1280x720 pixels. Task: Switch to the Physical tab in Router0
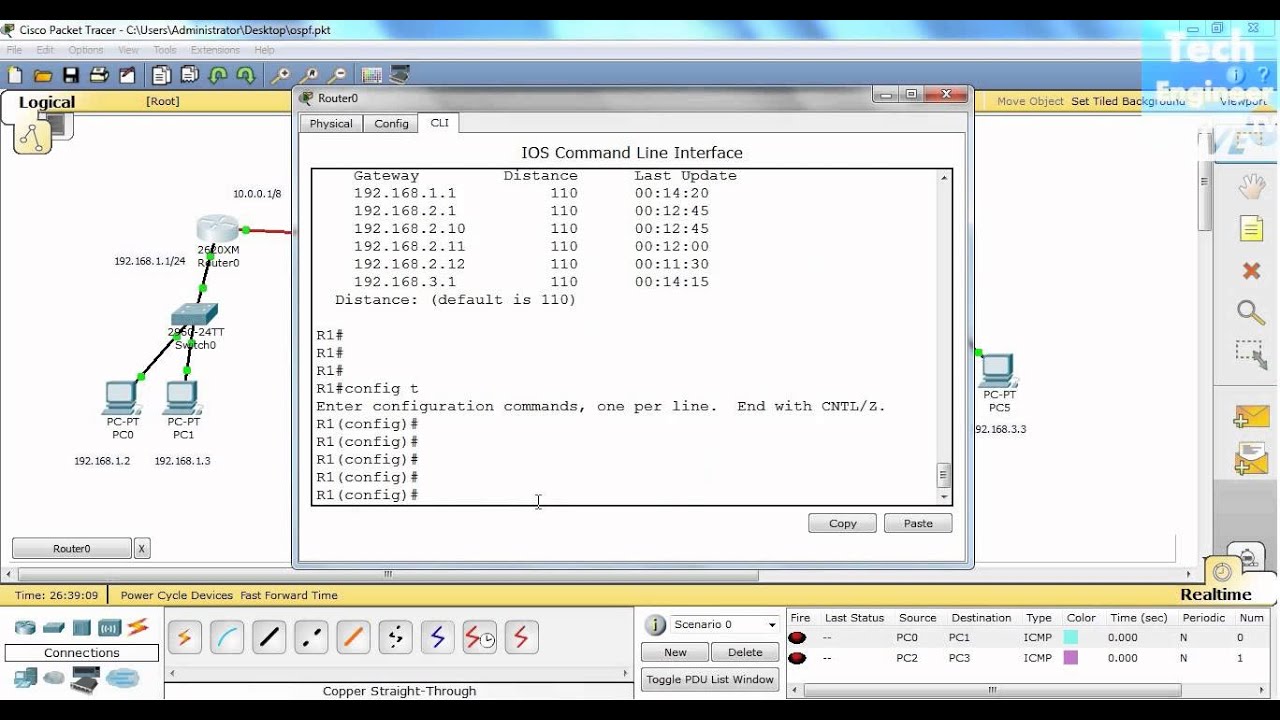click(331, 124)
